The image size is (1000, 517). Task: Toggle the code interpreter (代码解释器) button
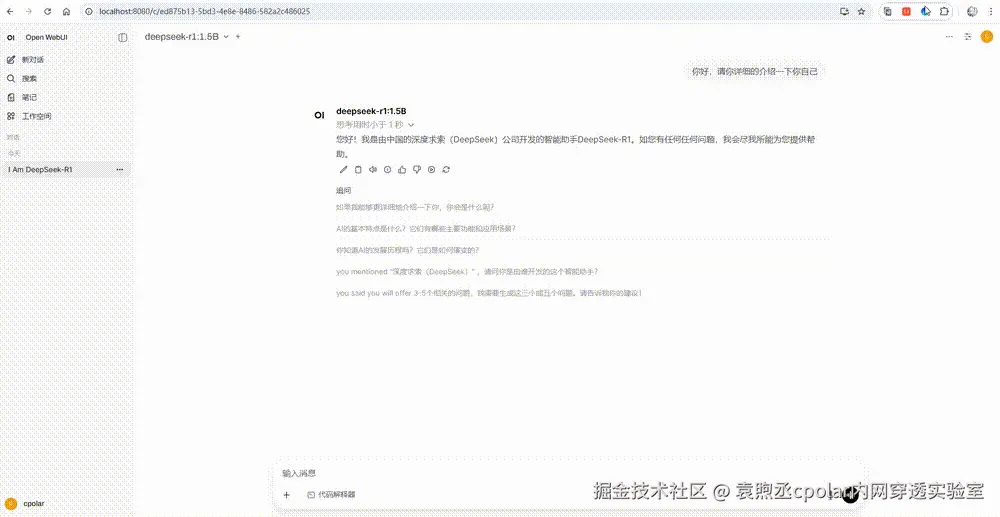(x=331, y=495)
